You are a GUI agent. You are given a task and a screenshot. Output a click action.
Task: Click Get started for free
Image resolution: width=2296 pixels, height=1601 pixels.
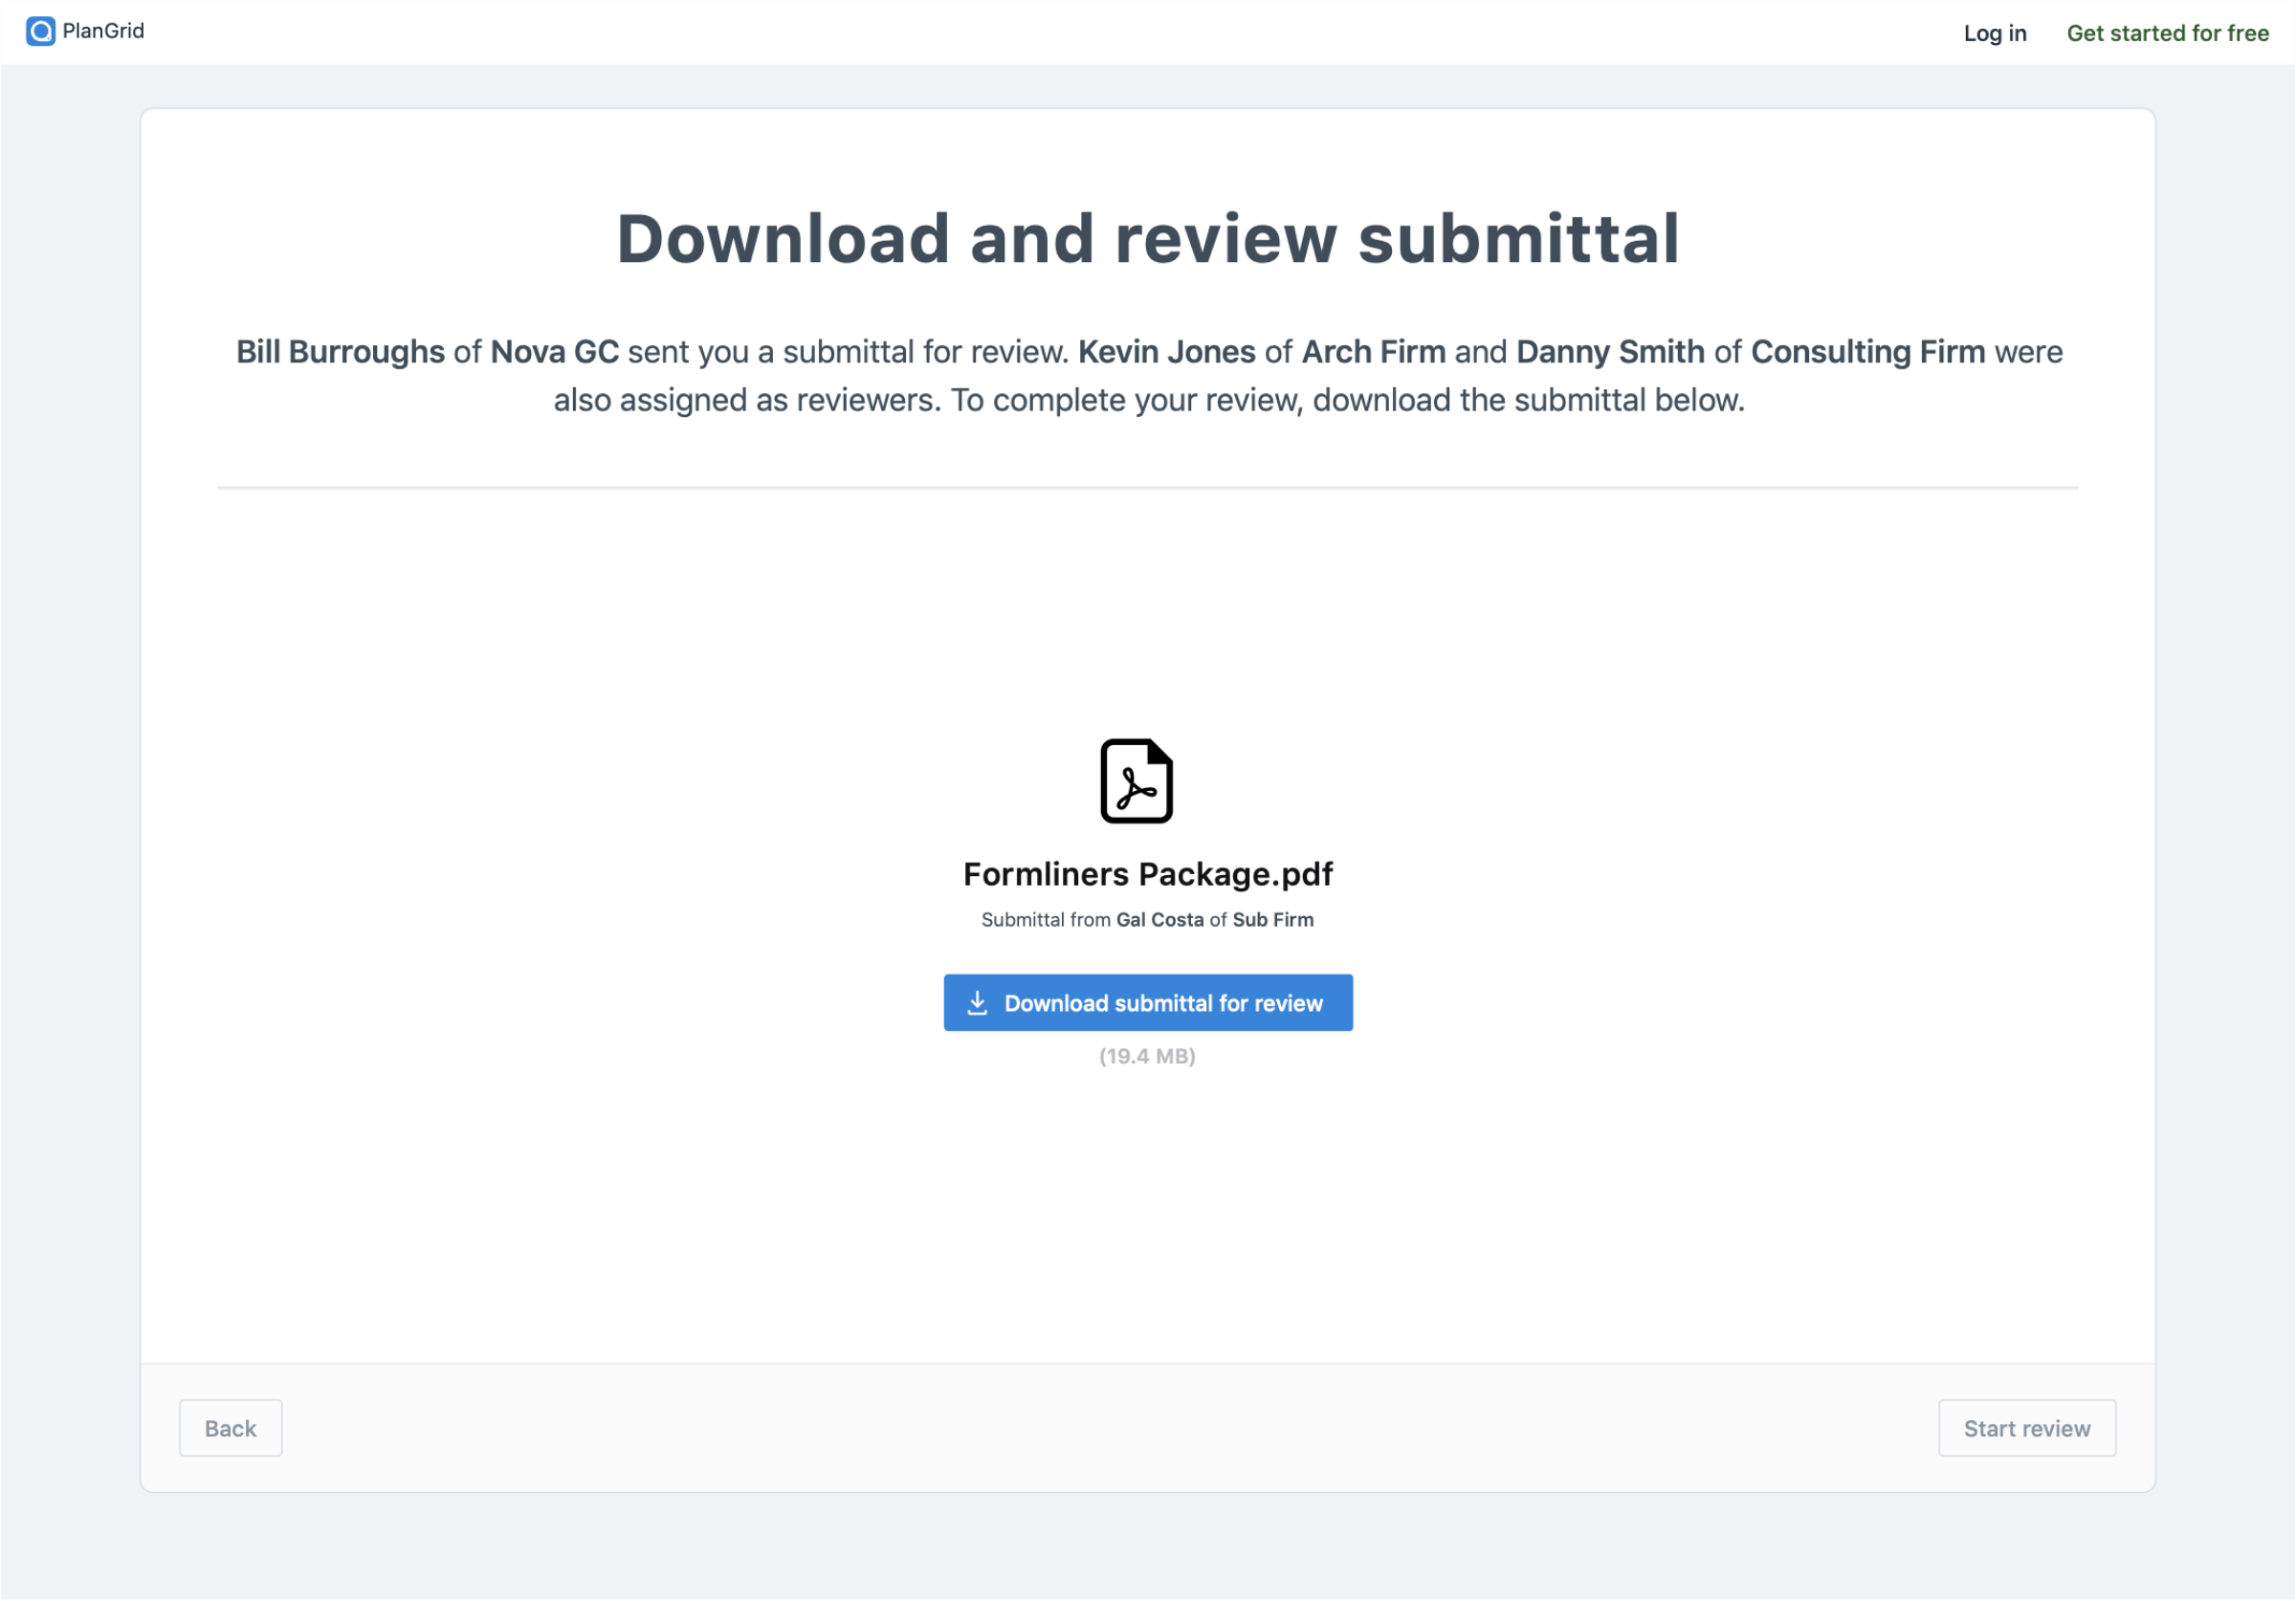tap(2168, 32)
